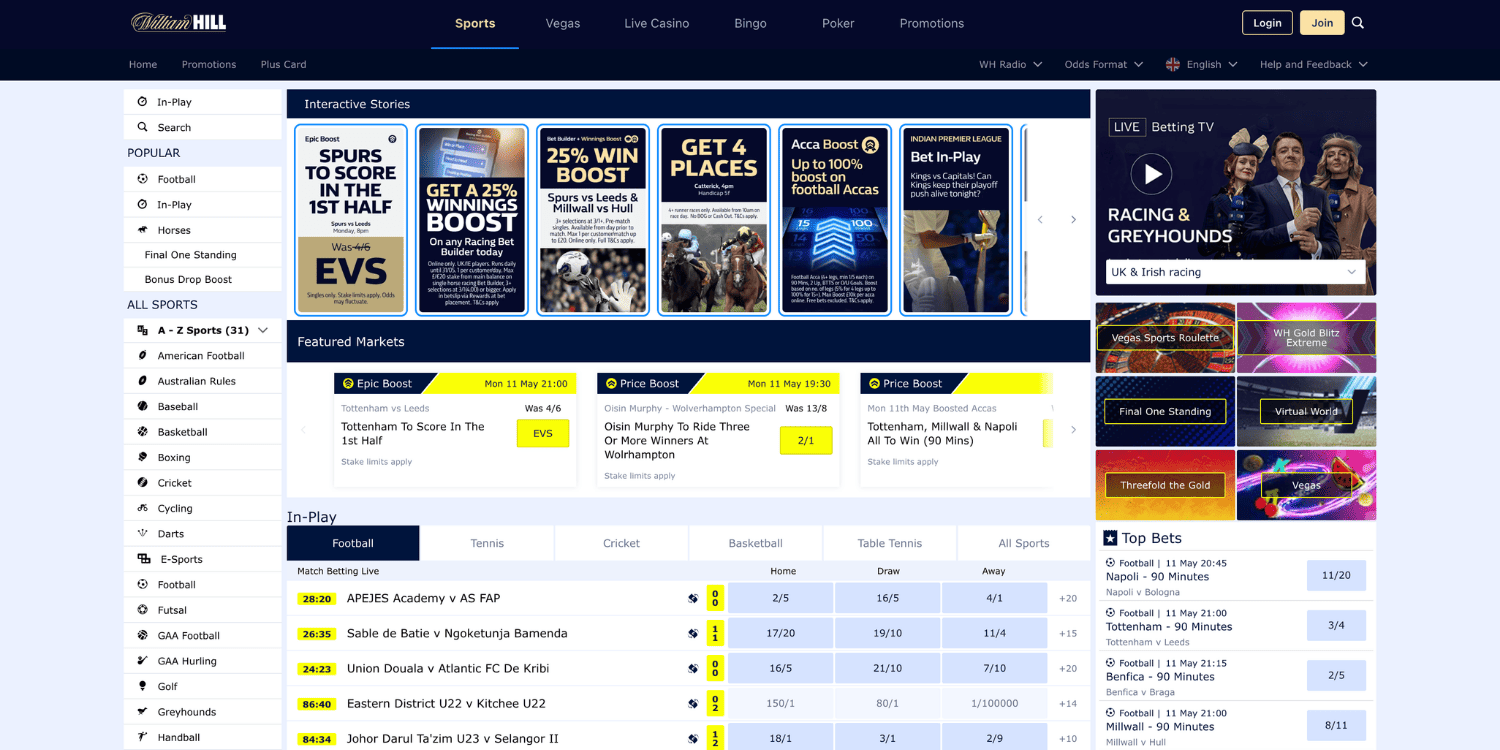Click the Horses icon under Popular
Screen dimensions: 1500x750
coord(142,230)
